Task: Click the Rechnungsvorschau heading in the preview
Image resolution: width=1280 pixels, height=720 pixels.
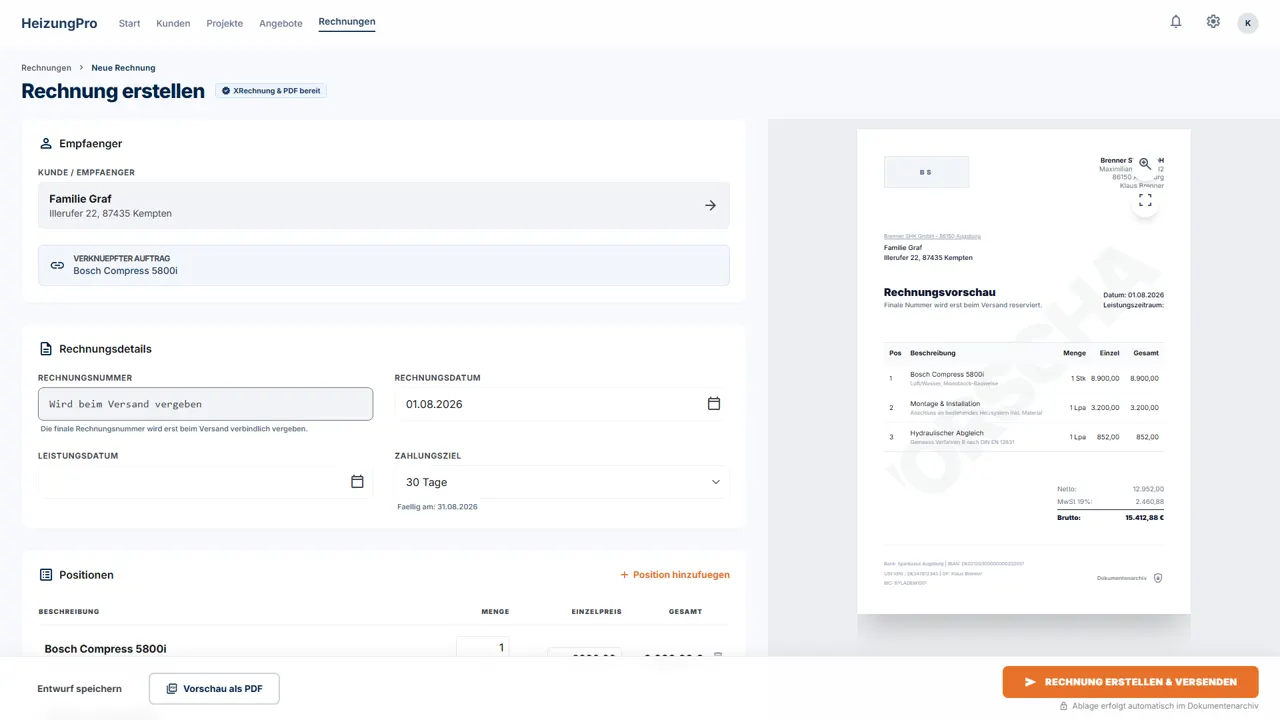Action: pos(940,292)
